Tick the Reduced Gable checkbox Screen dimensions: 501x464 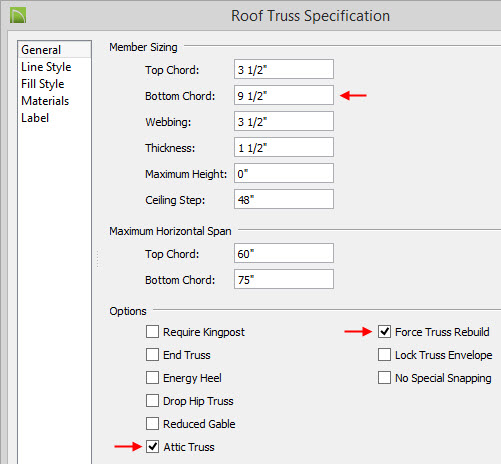tap(152, 424)
